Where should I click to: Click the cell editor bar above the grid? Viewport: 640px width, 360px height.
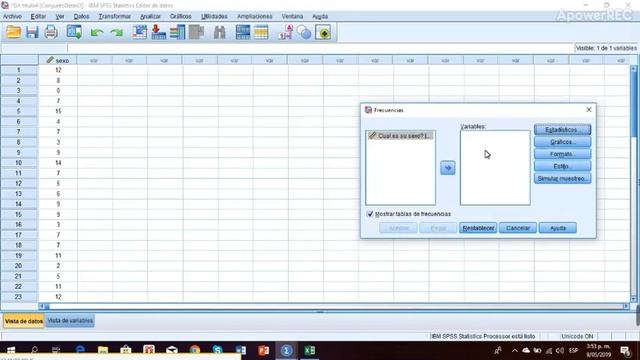click(x=320, y=48)
